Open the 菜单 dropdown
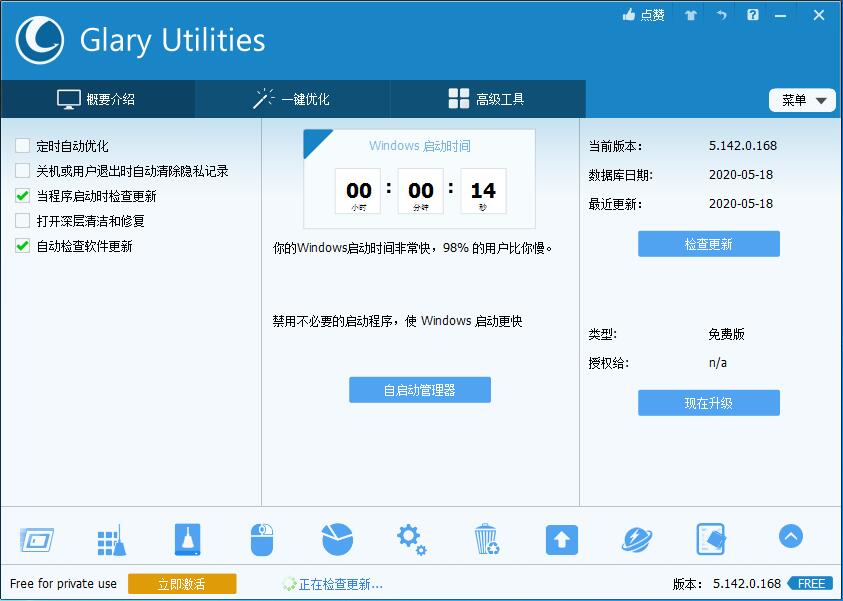The image size is (843, 601). point(801,100)
